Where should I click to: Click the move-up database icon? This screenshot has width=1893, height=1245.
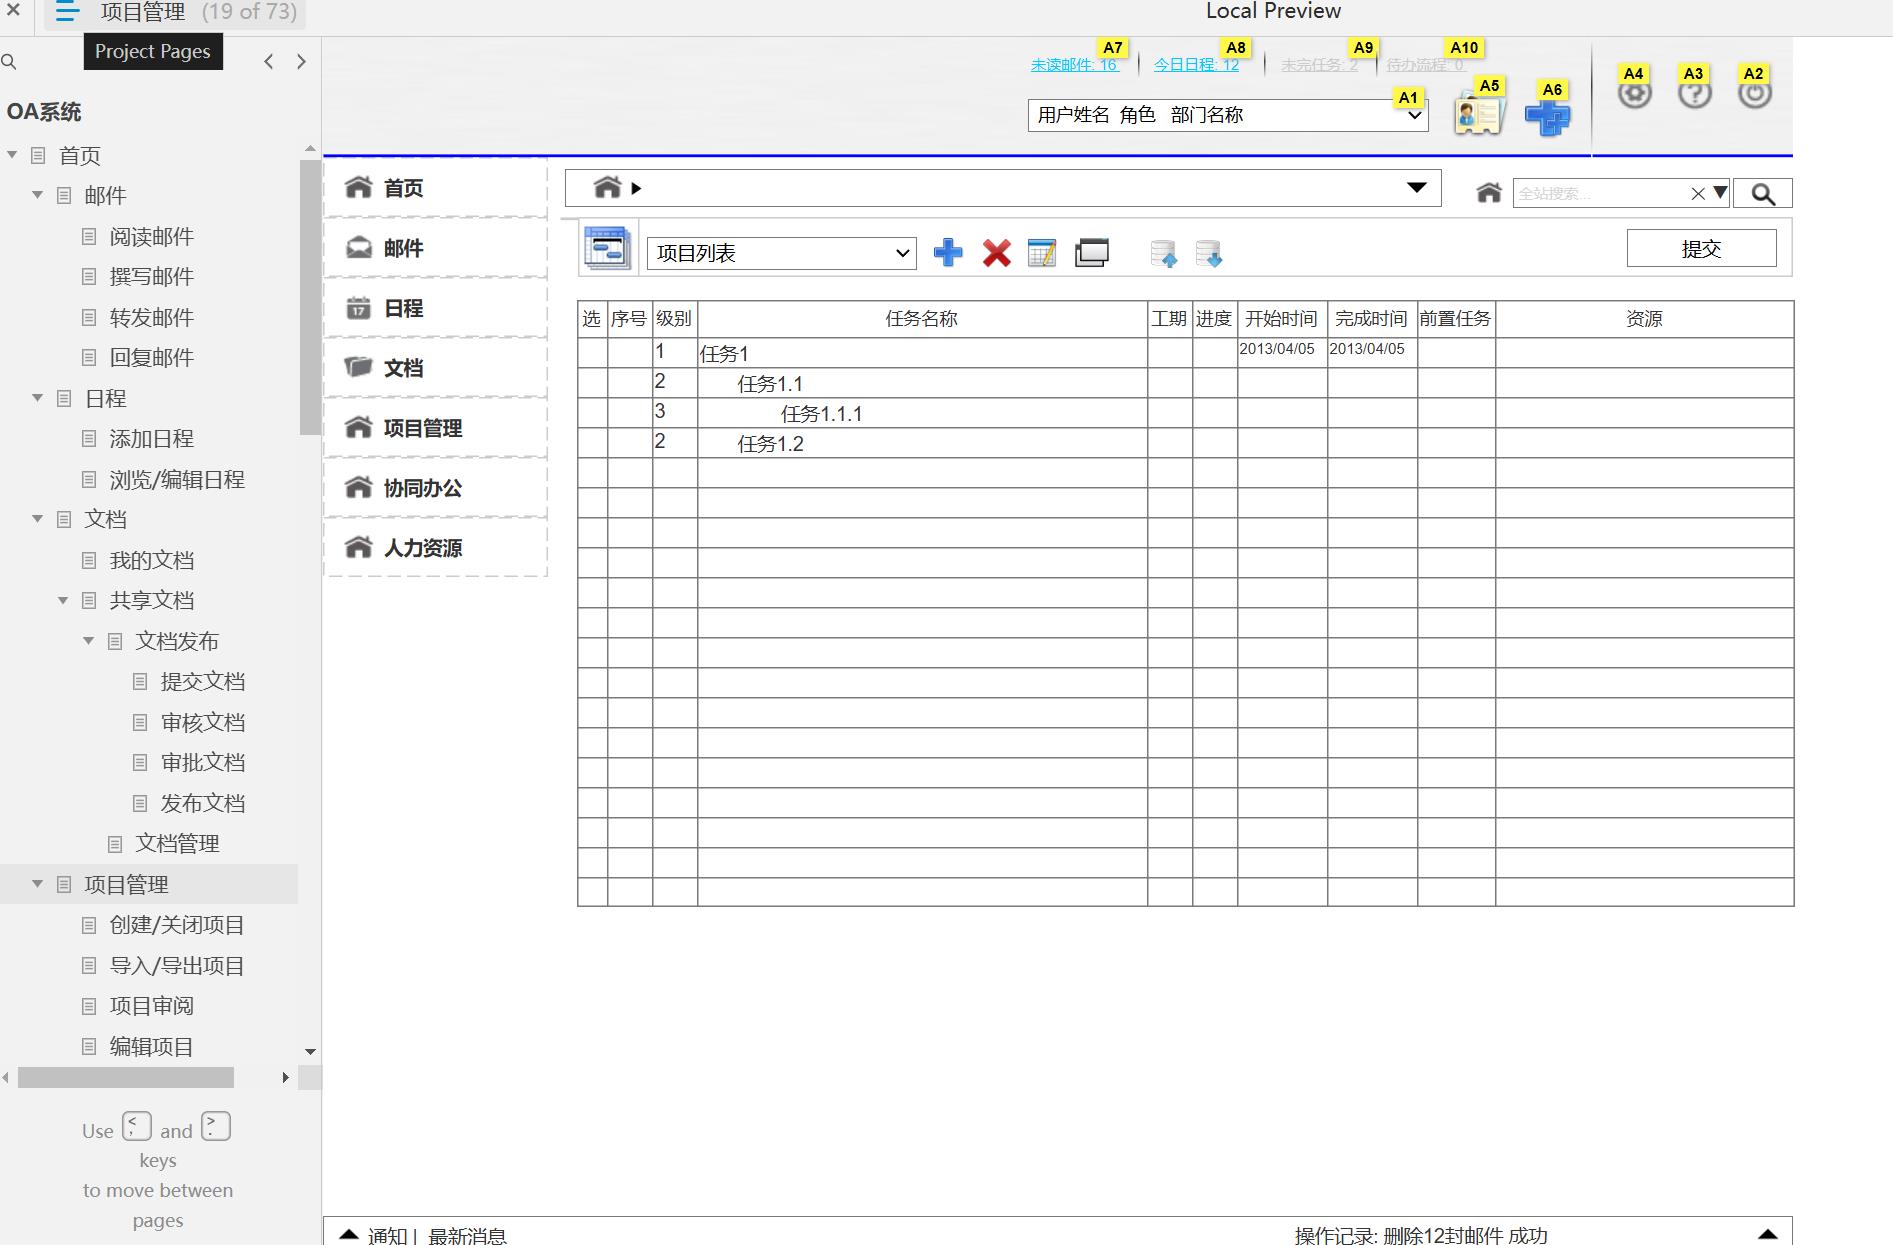1163,253
